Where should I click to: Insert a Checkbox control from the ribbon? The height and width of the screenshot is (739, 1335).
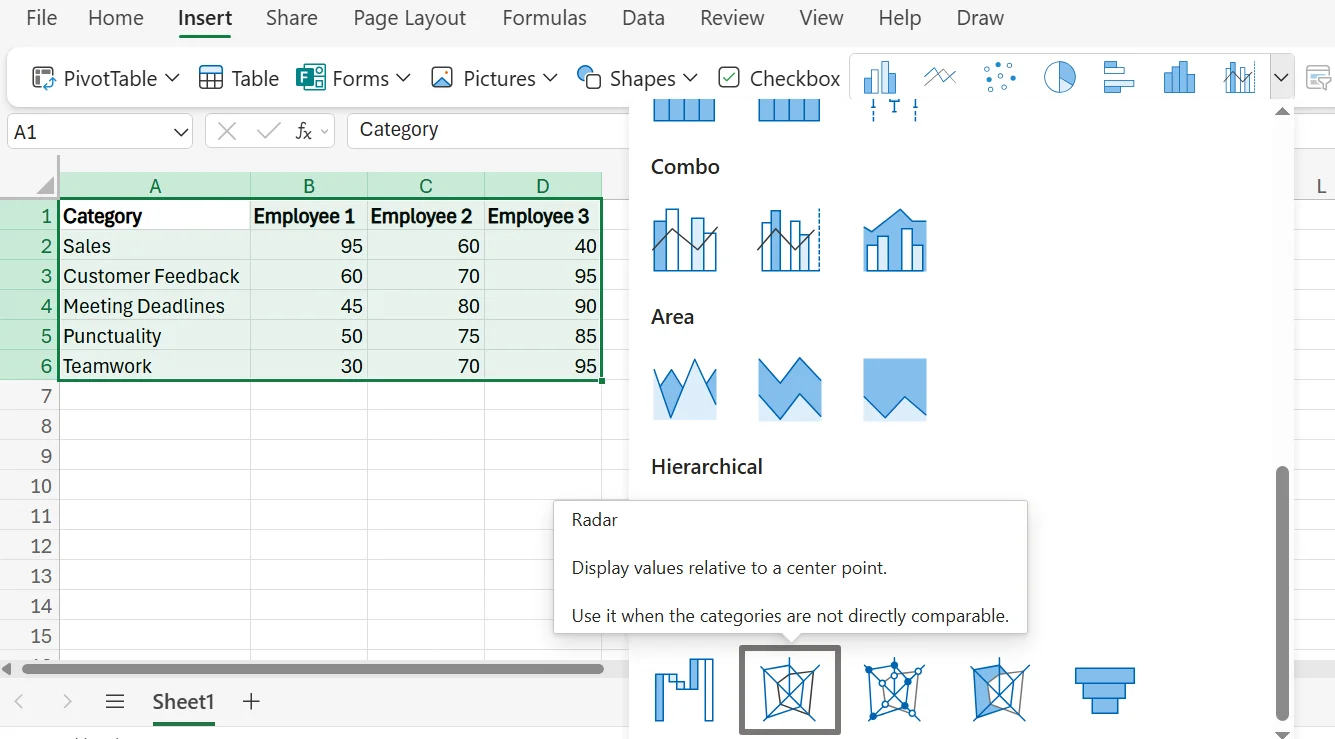point(779,77)
